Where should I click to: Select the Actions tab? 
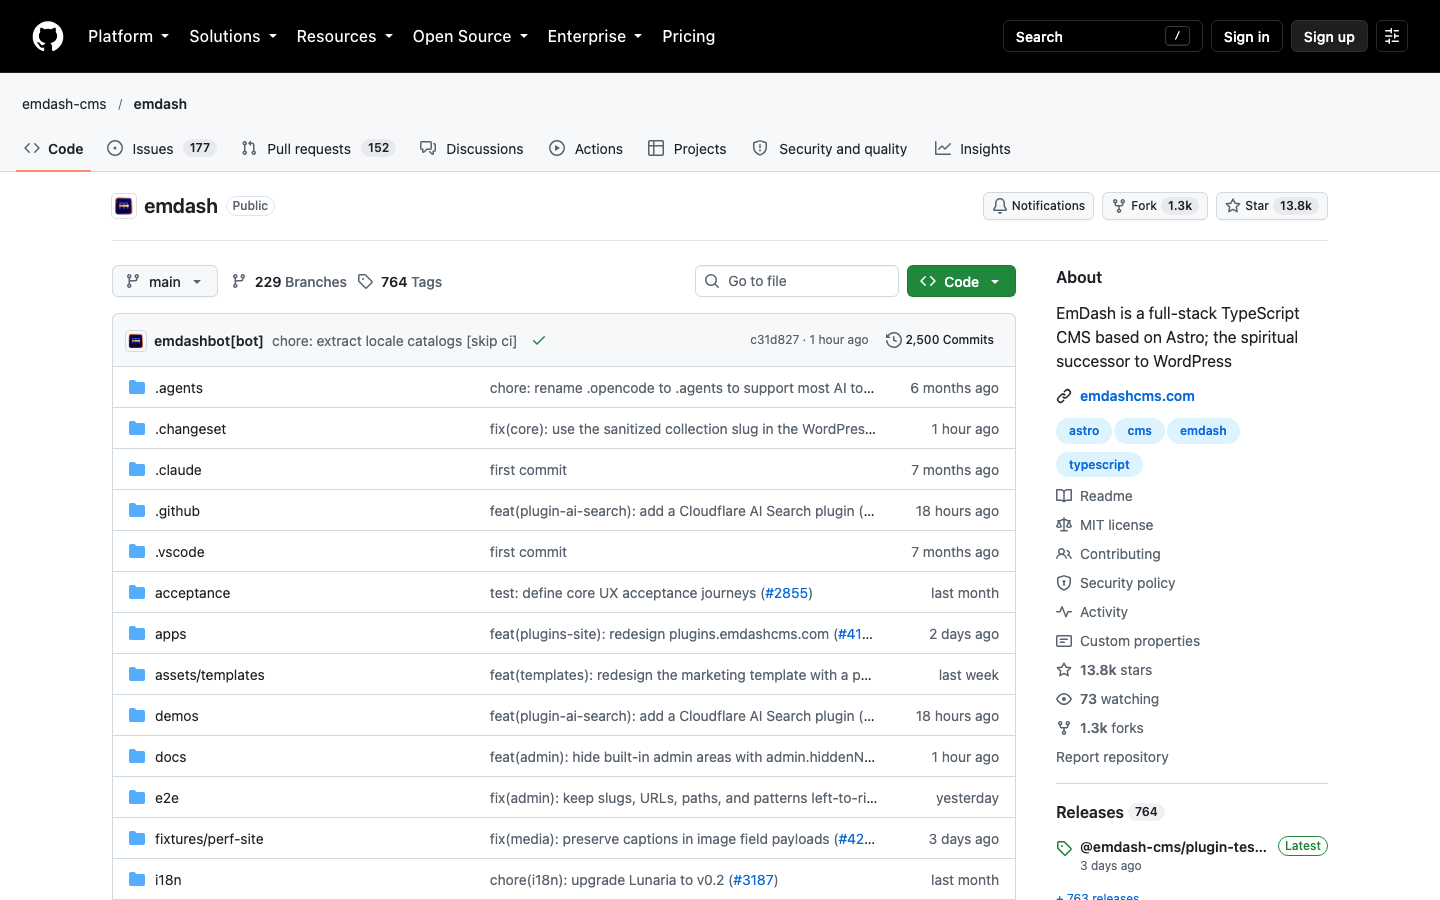[586, 149]
